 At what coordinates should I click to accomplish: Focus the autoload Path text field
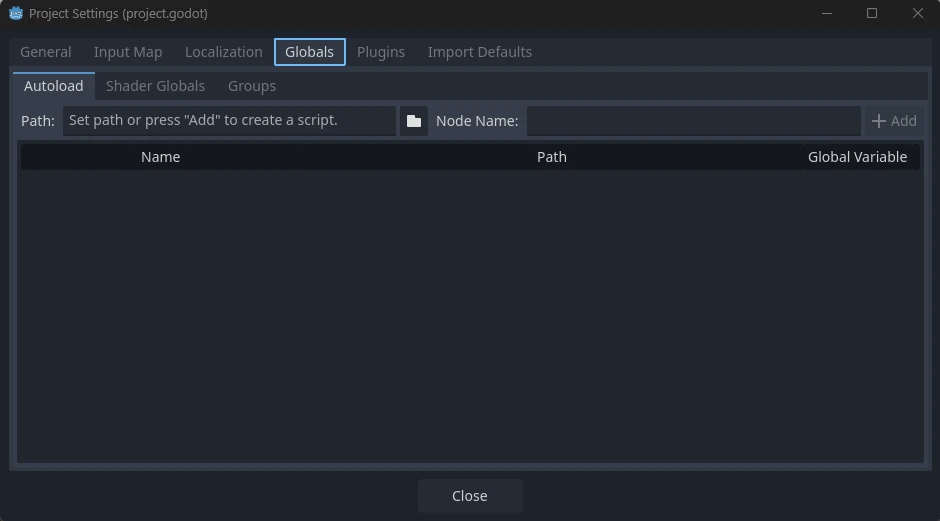(x=229, y=121)
